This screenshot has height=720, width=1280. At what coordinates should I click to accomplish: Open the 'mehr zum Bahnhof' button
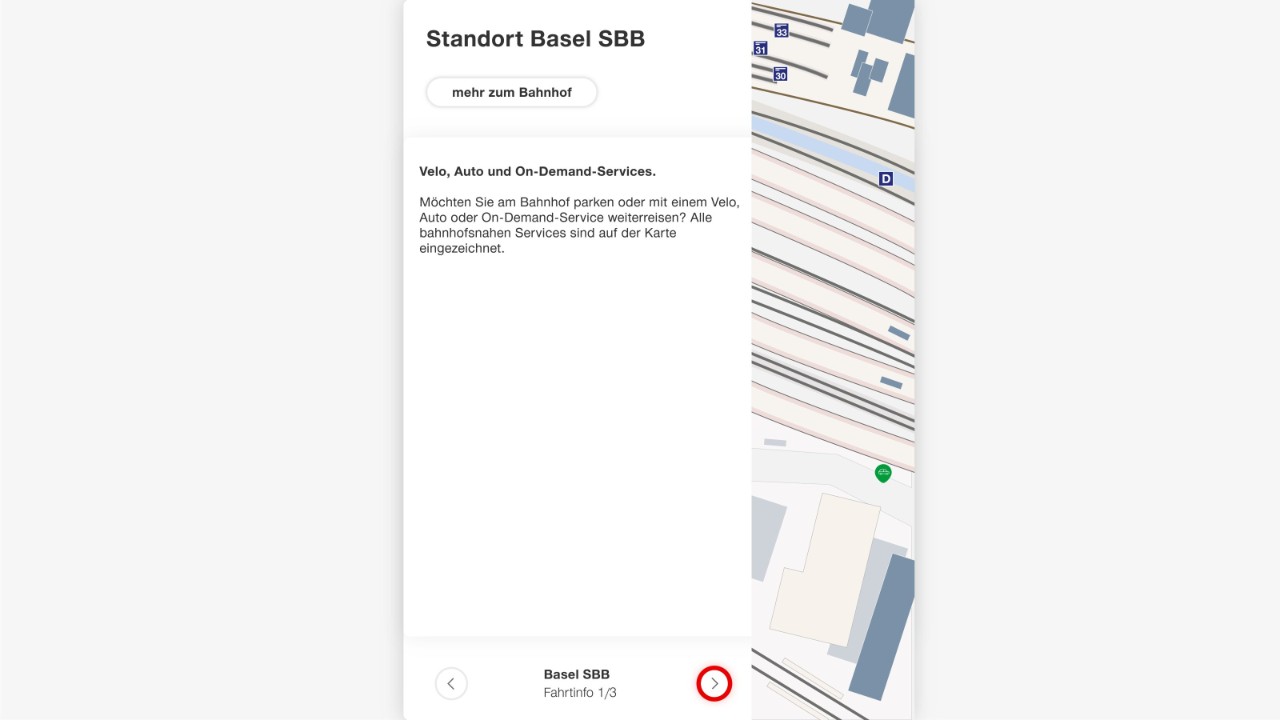512,92
